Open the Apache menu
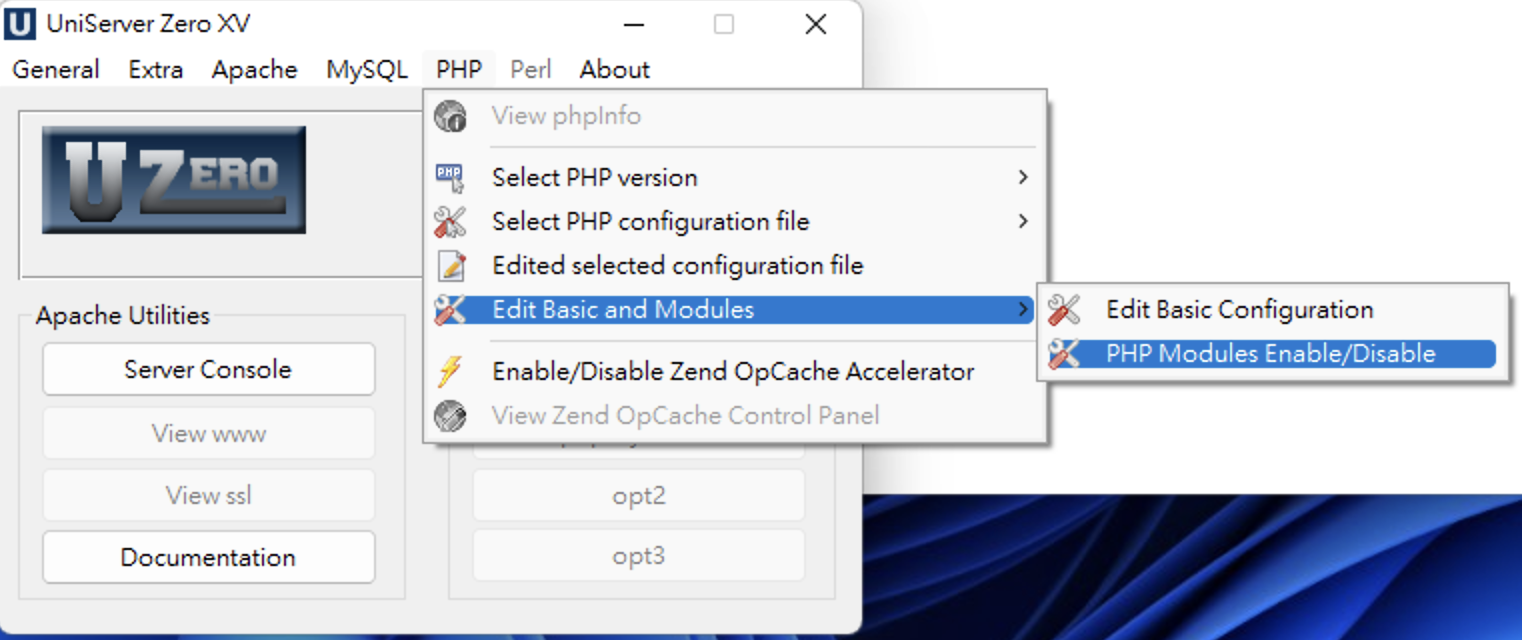 pyautogui.click(x=254, y=70)
